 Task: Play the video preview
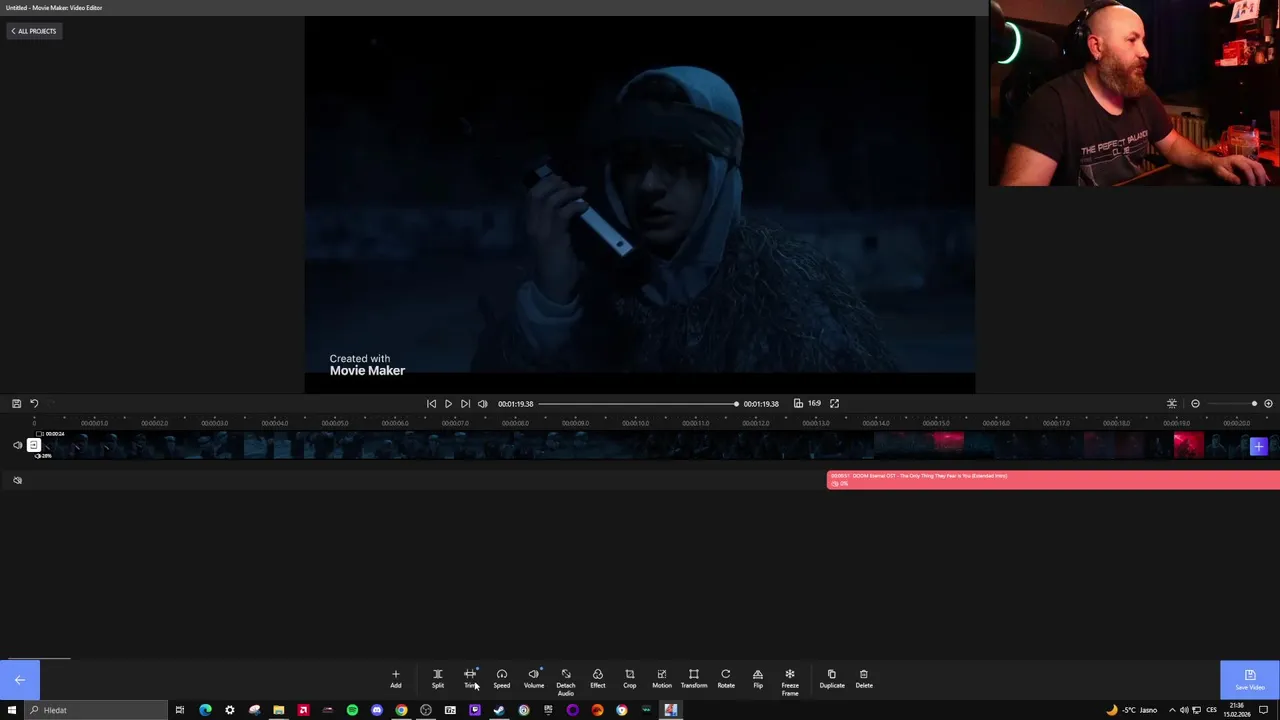coord(448,404)
